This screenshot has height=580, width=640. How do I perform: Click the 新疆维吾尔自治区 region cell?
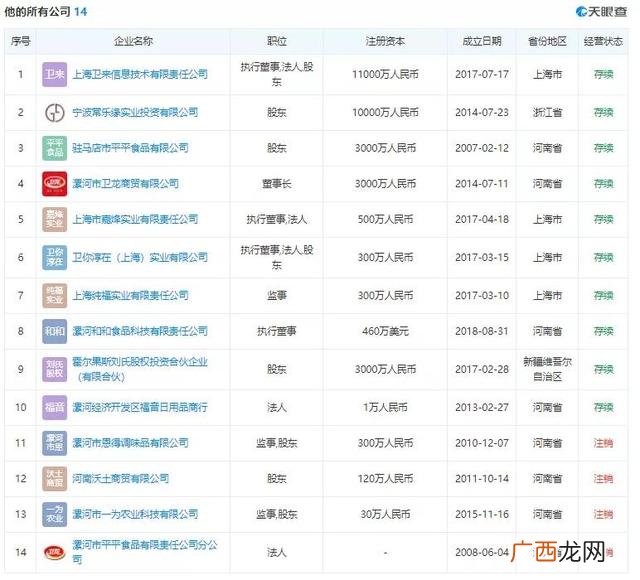(547, 369)
